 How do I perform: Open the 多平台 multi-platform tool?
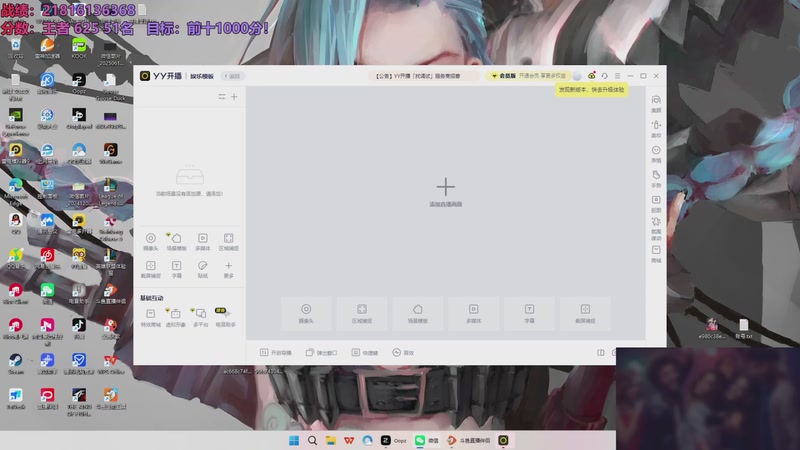[x=201, y=317]
